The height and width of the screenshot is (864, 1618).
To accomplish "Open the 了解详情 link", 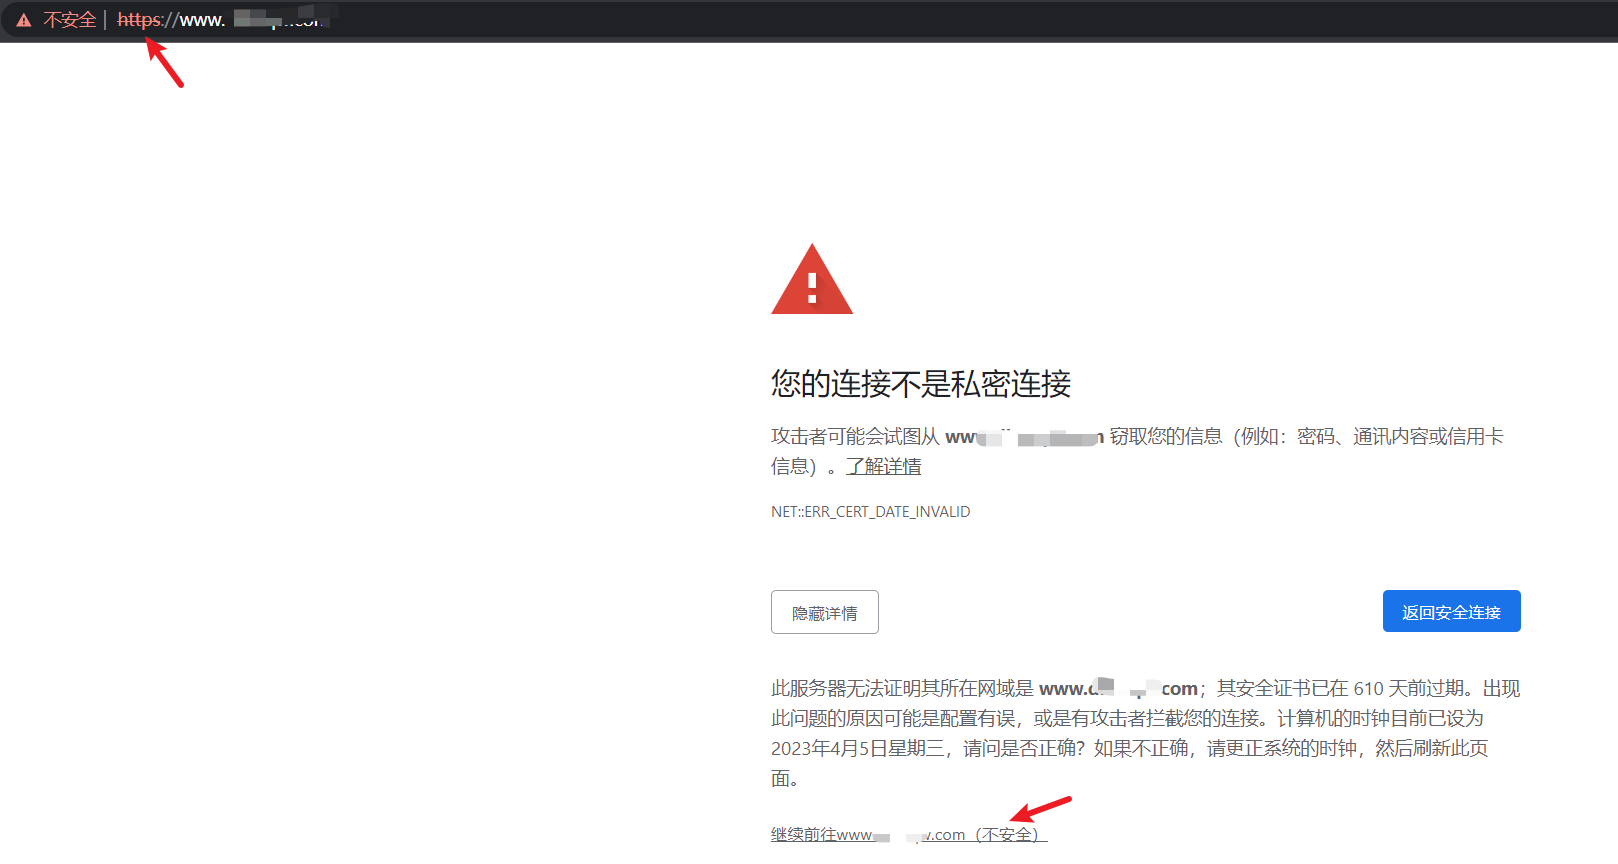I will pyautogui.click(x=883, y=467).
